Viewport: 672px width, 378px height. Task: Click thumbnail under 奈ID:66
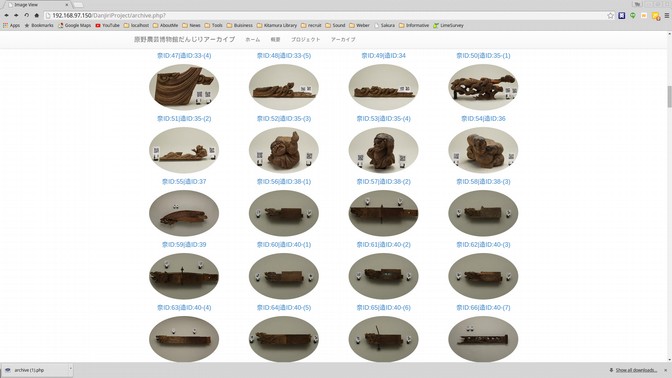point(483,339)
